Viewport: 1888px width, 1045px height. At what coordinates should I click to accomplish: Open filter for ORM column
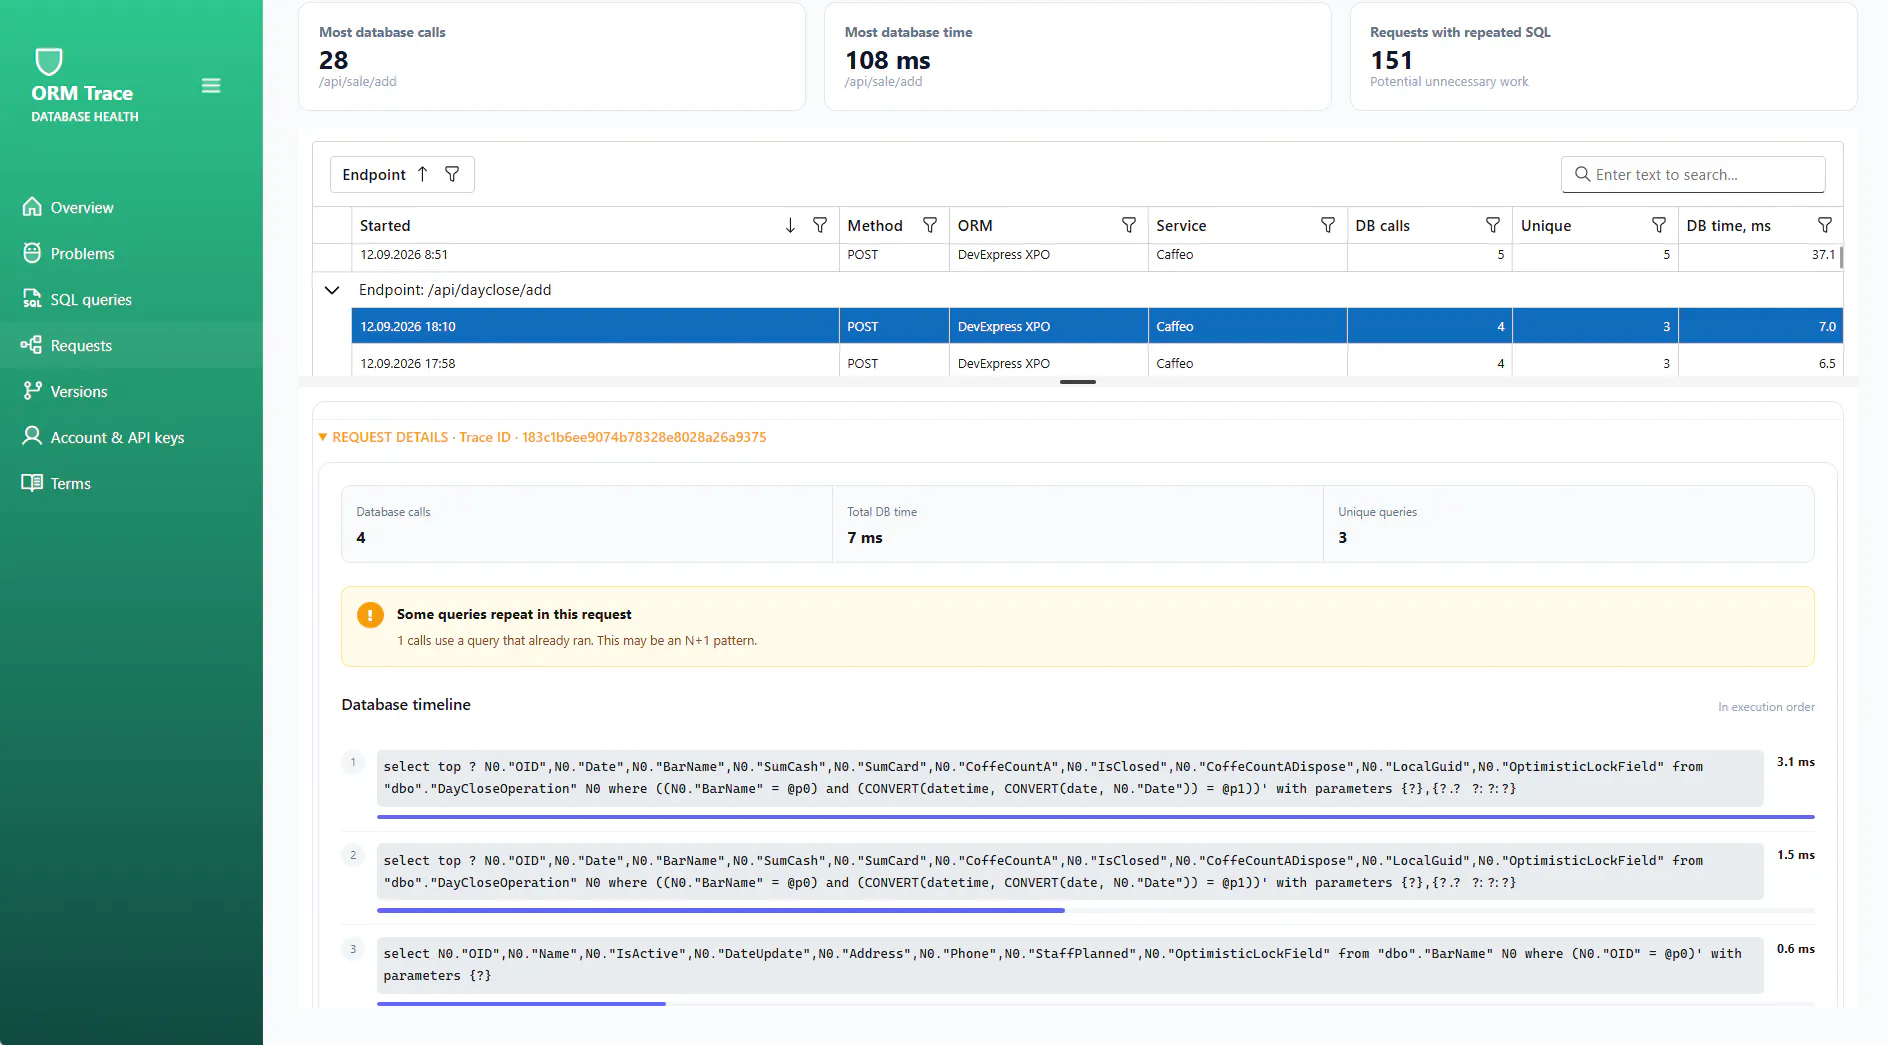pyautogui.click(x=1129, y=225)
